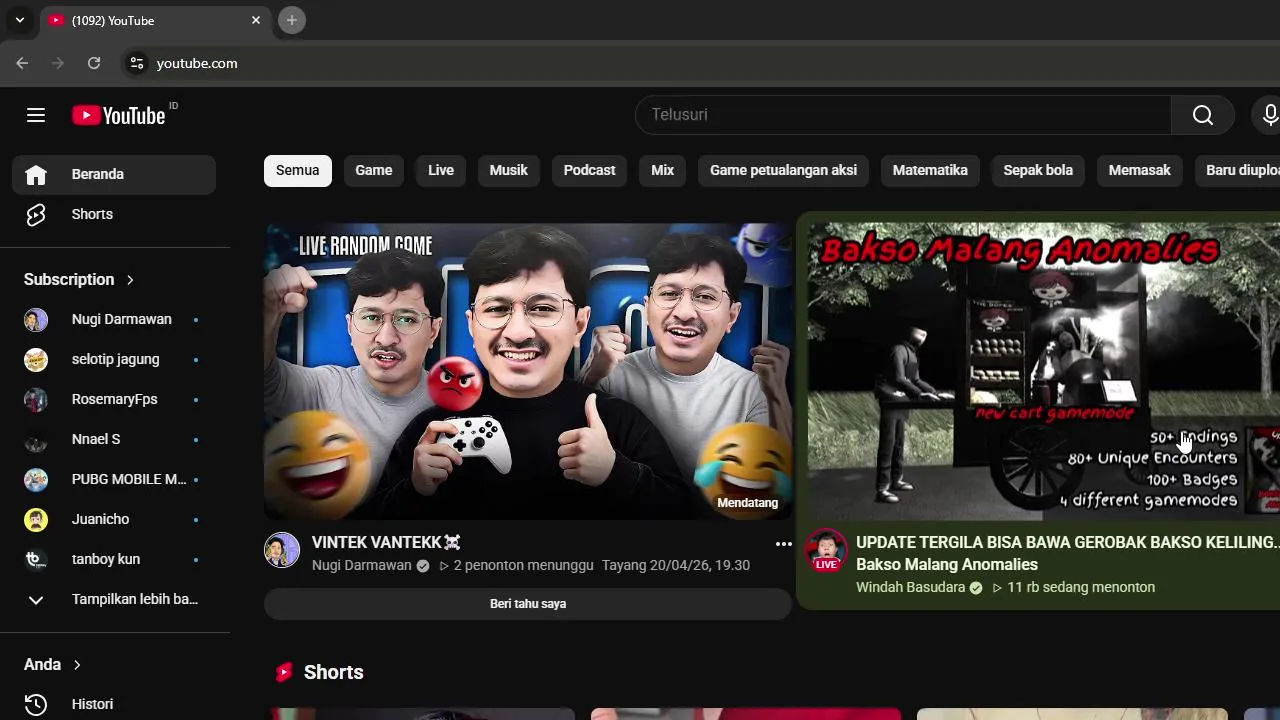1280x720 pixels.
Task: Open the hamburger guide menu
Action: (36, 115)
